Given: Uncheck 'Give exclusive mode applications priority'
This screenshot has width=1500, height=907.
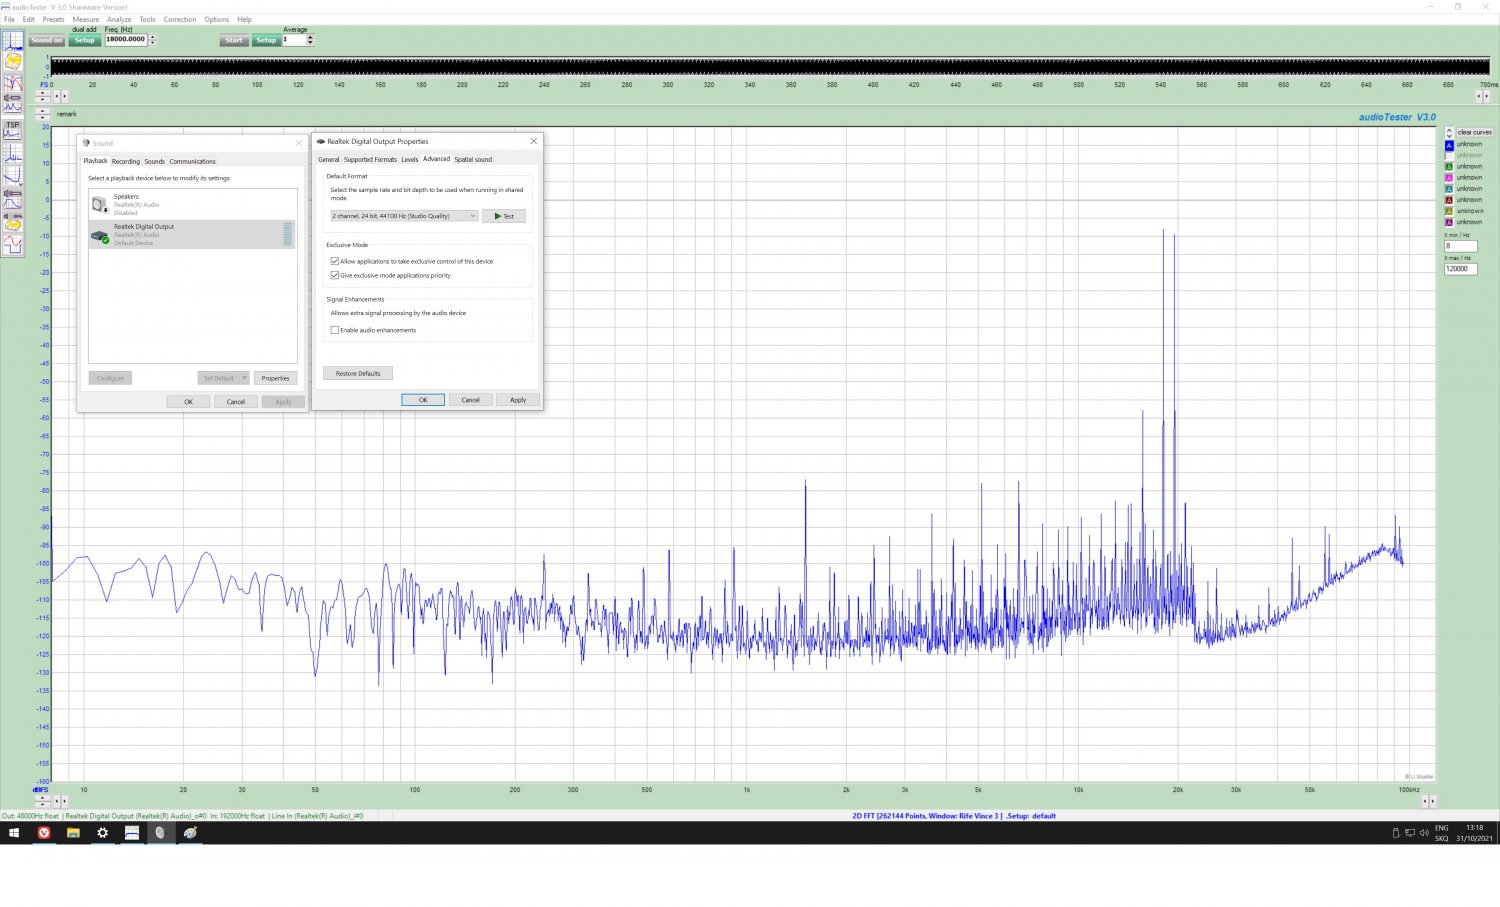Looking at the screenshot, I should [x=335, y=275].
